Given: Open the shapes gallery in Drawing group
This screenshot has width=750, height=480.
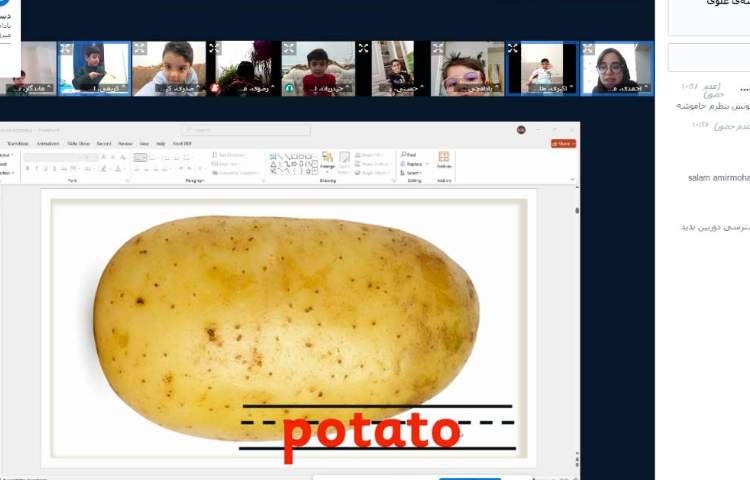Looking at the screenshot, I should [294, 164].
